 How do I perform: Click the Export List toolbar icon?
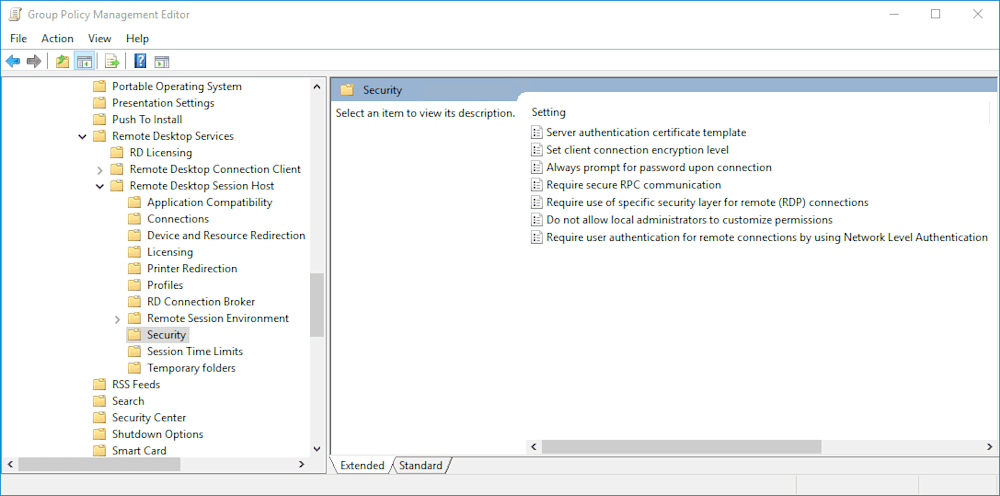112,61
